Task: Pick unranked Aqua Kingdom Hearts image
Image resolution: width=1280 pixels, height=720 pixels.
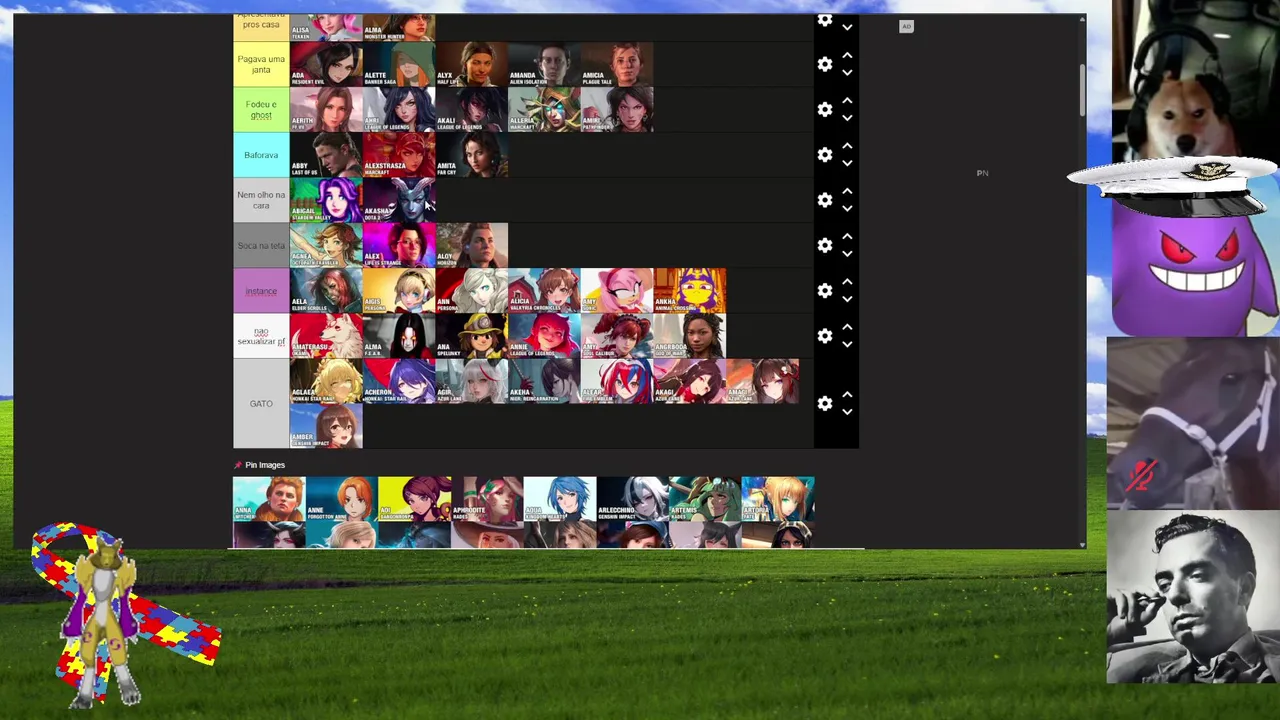Action: pyautogui.click(x=560, y=499)
